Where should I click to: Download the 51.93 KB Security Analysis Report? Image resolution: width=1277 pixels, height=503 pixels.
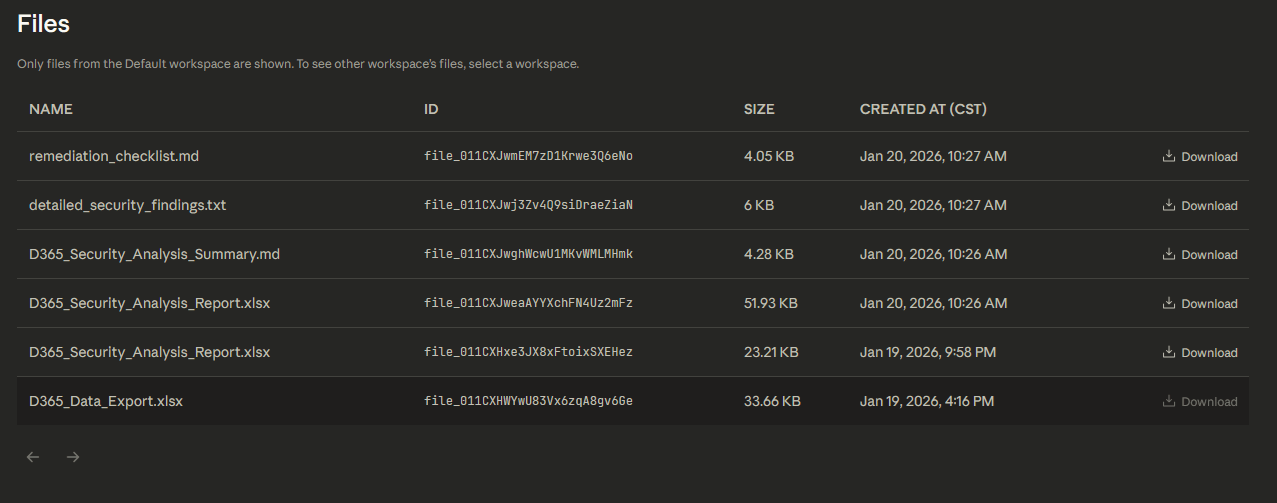[1199, 304]
